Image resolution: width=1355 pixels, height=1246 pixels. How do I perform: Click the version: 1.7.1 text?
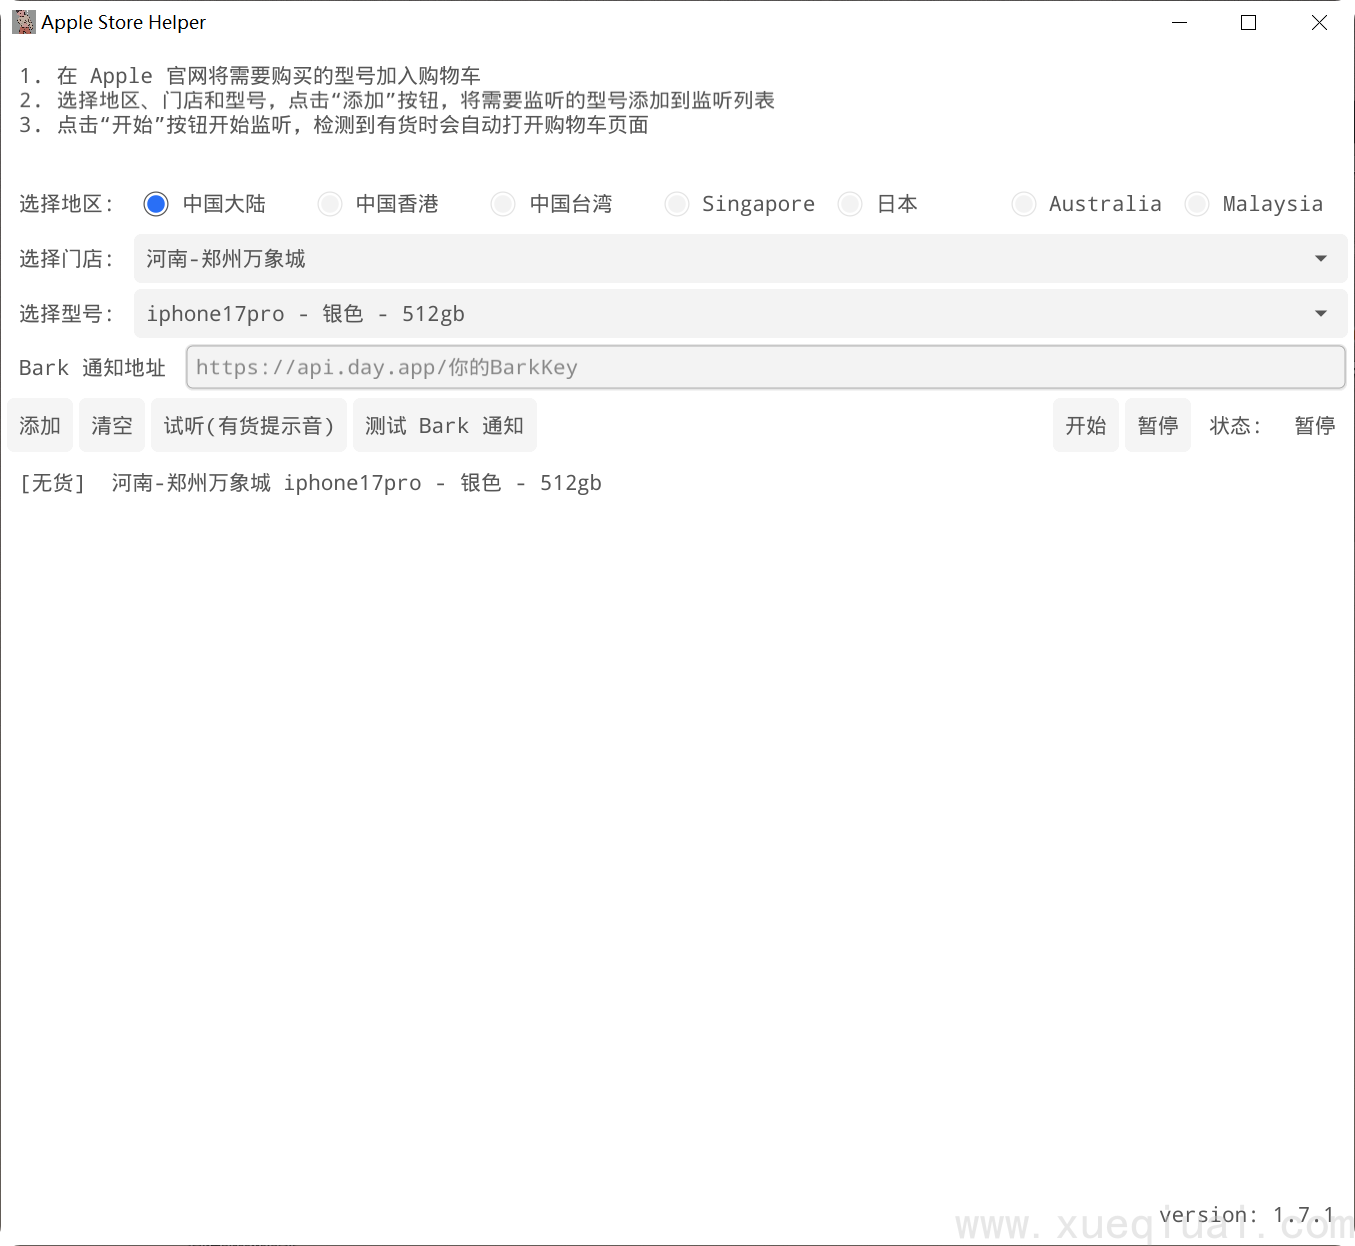point(1247,1215)
